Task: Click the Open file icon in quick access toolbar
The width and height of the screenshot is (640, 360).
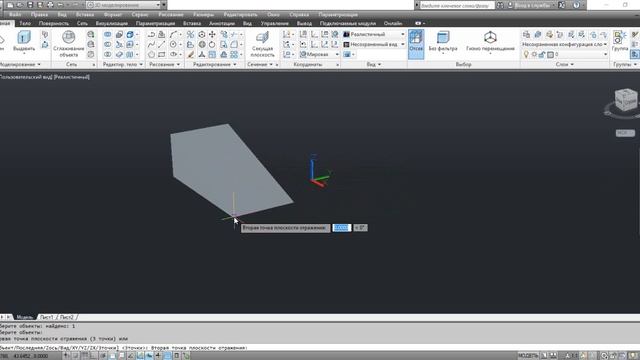Action: (x=20, y=5)
